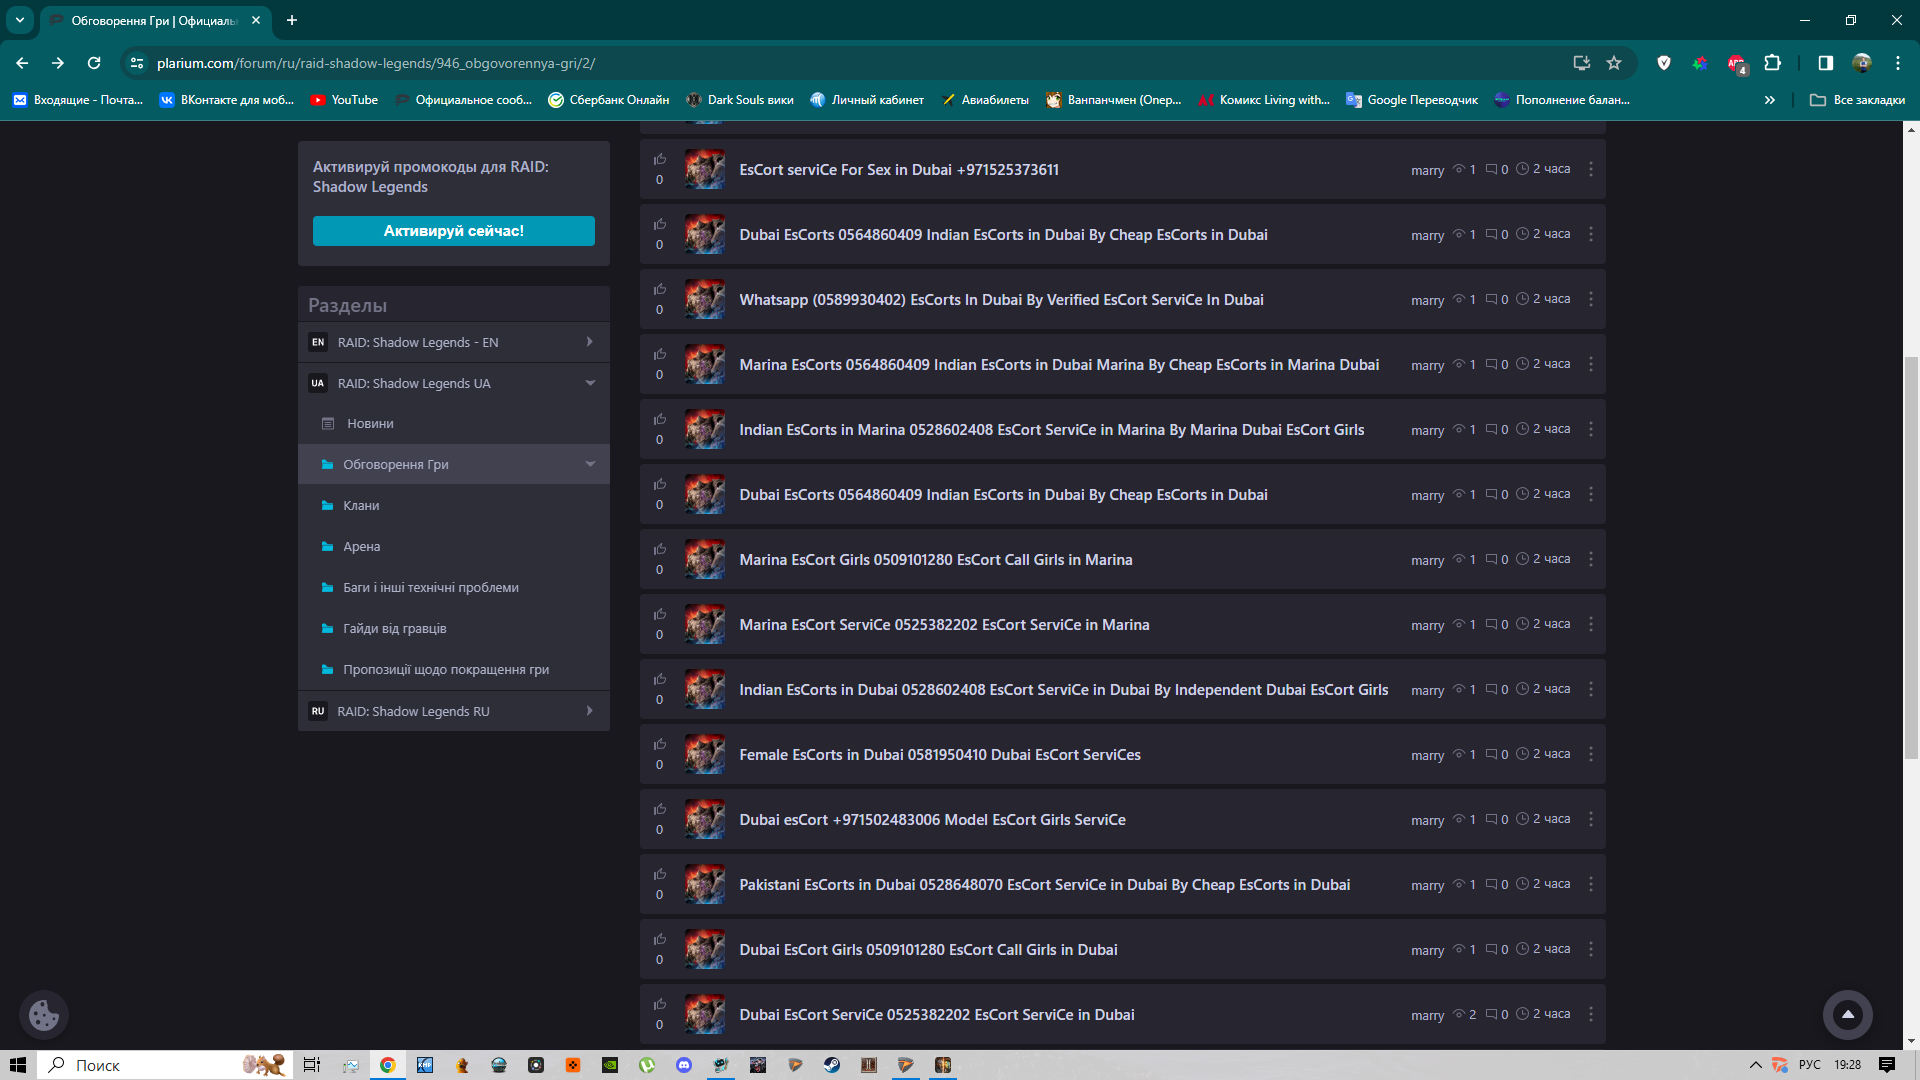Viewport: 1920px width, 1080px height.
Task: Go back using the browser back arrow
Action: pyautogui.click(x=22, y=63)
